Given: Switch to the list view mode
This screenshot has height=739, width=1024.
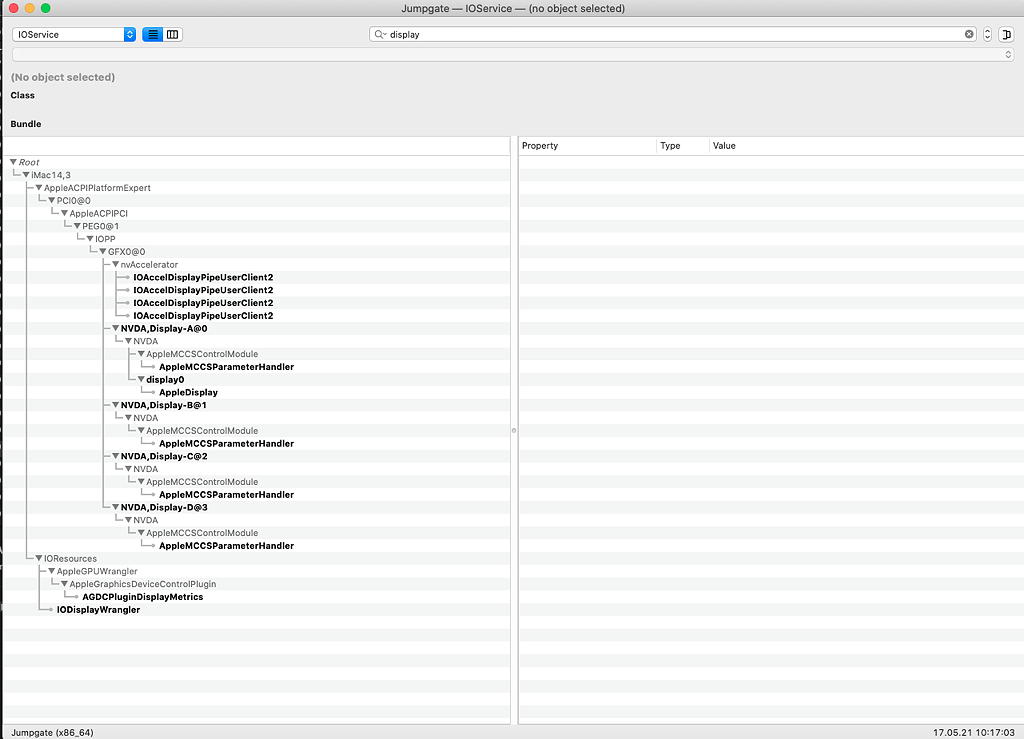Looking at the screenshot, I should tap(152, 34).
